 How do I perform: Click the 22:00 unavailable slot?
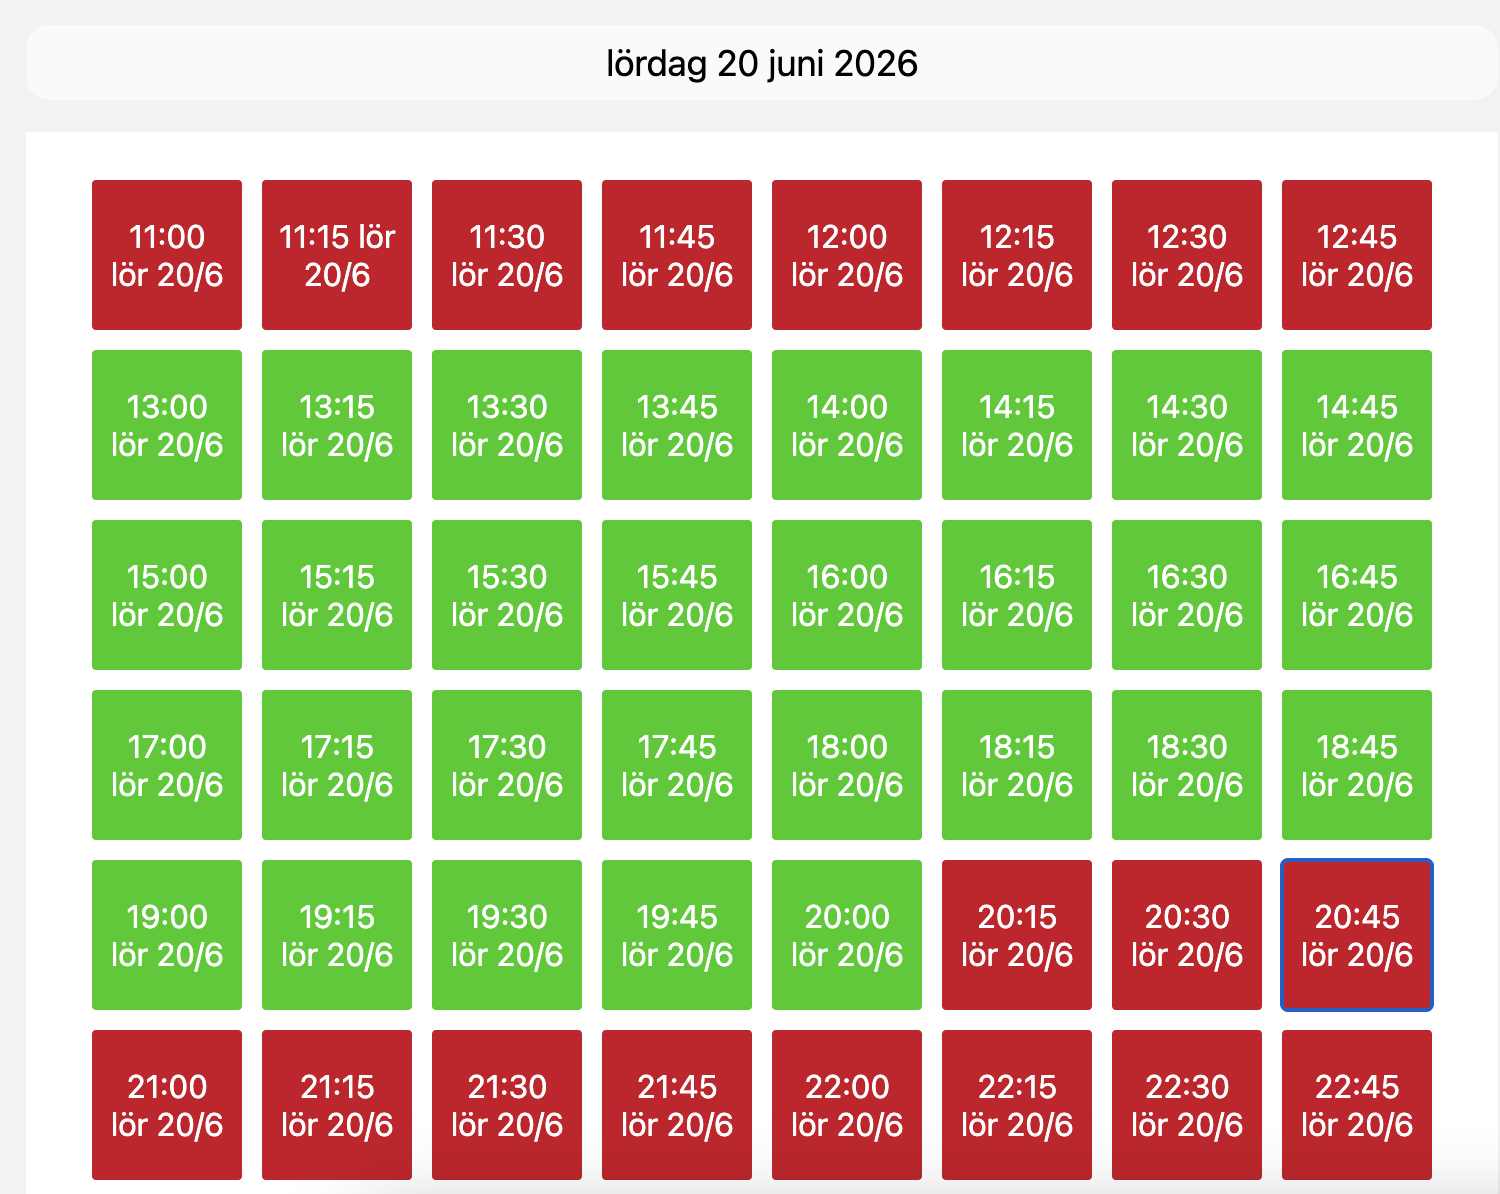(847, 1105)
